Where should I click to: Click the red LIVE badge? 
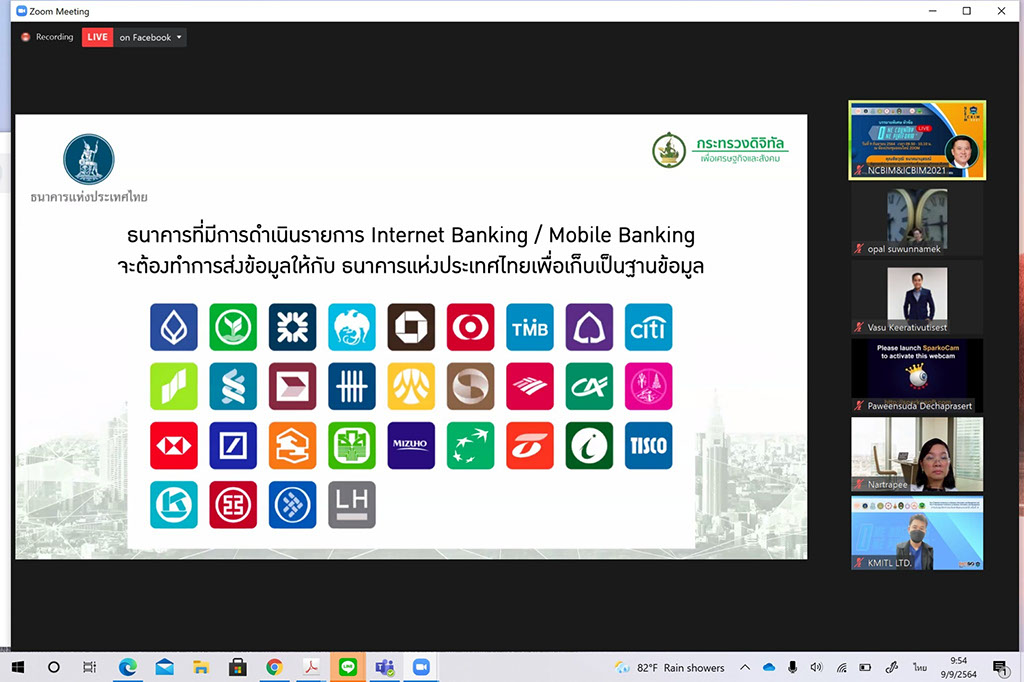click(x=97, y=37)
